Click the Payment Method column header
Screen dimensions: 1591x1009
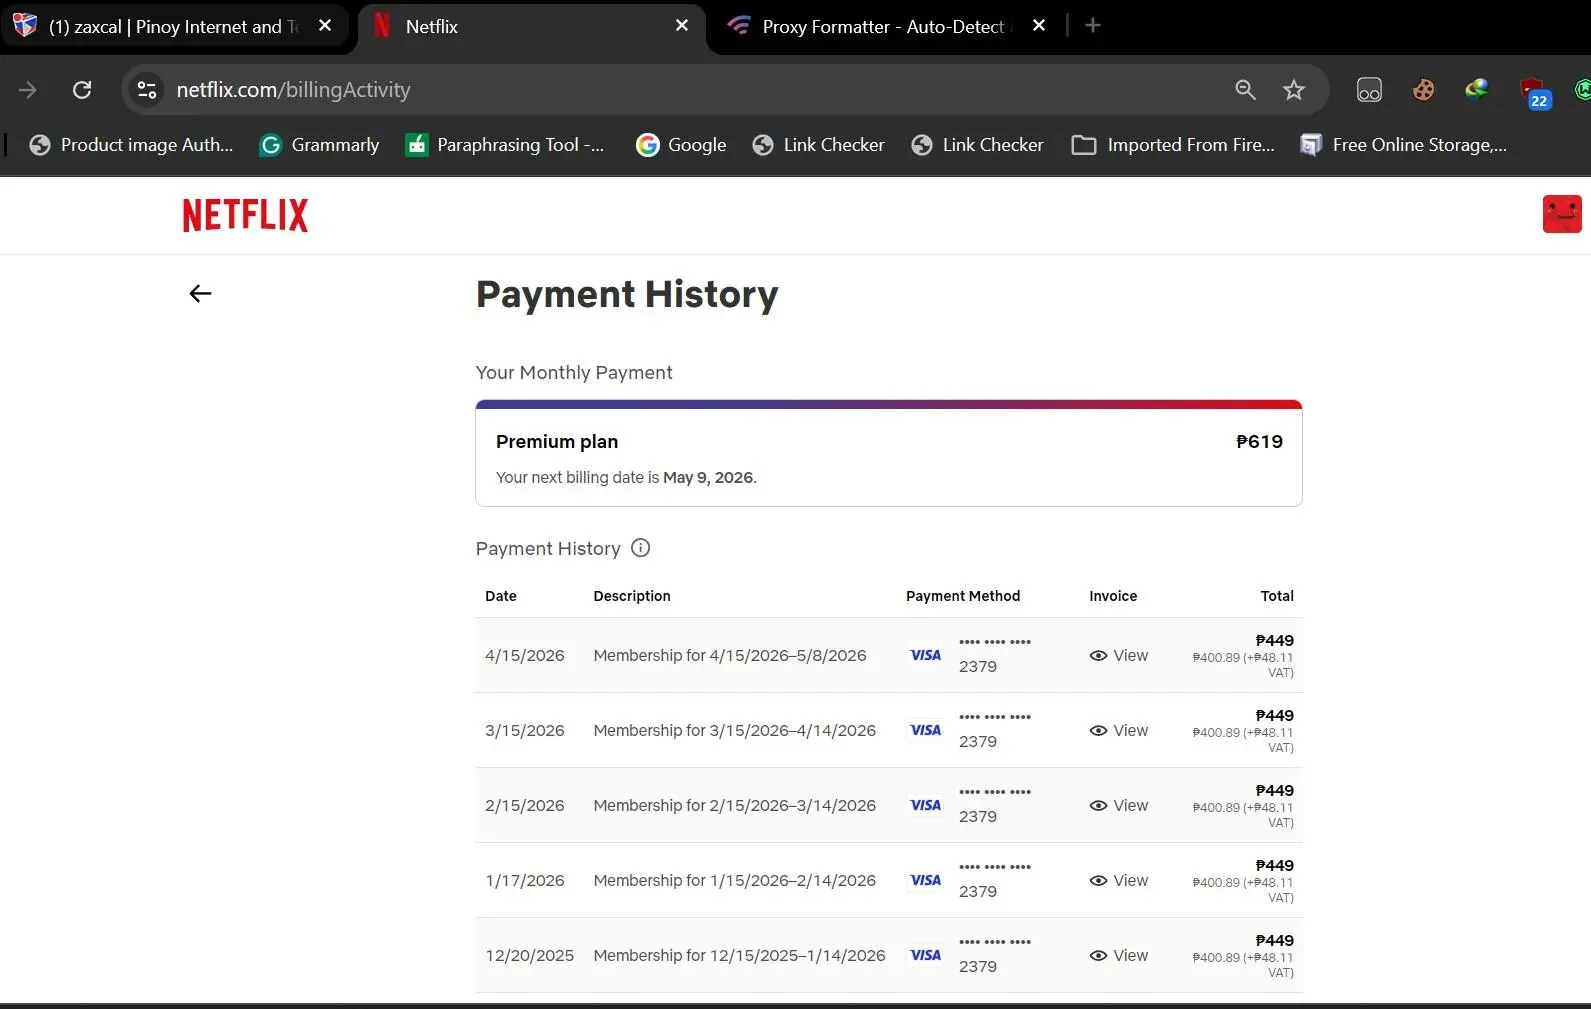click(963, 596)
